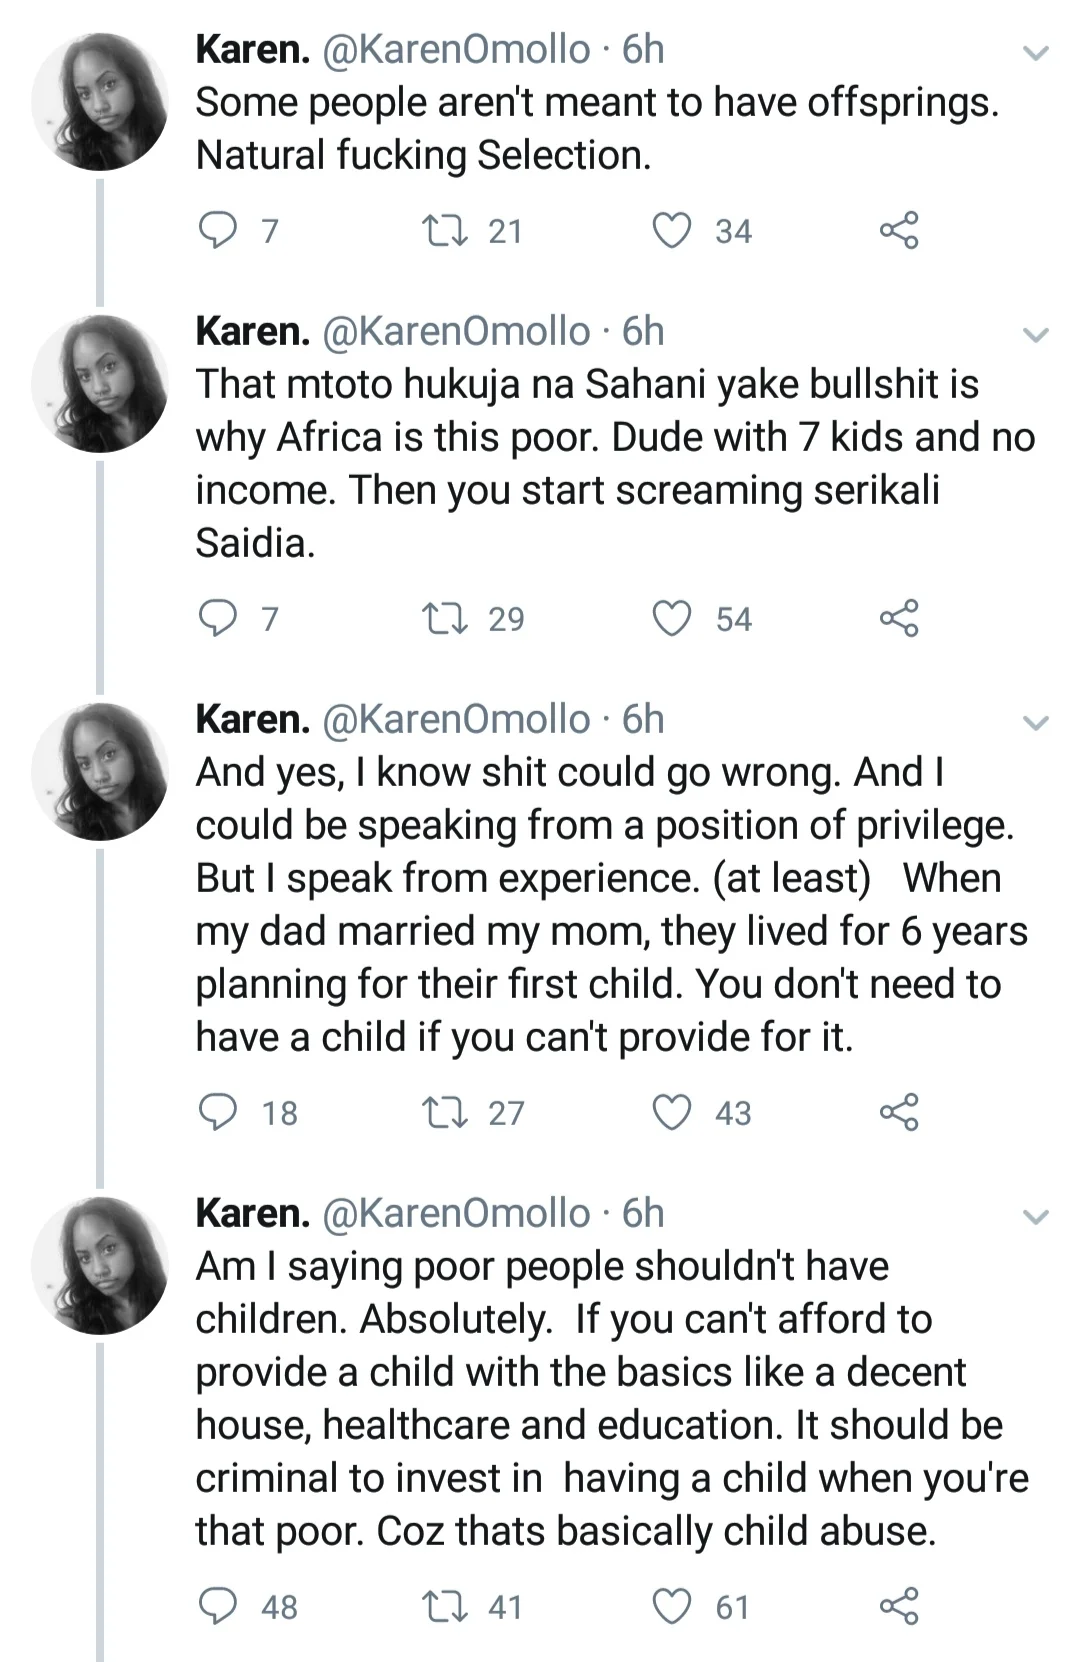Expand the second tweet's chevron menu
This screenshot has width=1080, height=1662.
coord(1037,335)
